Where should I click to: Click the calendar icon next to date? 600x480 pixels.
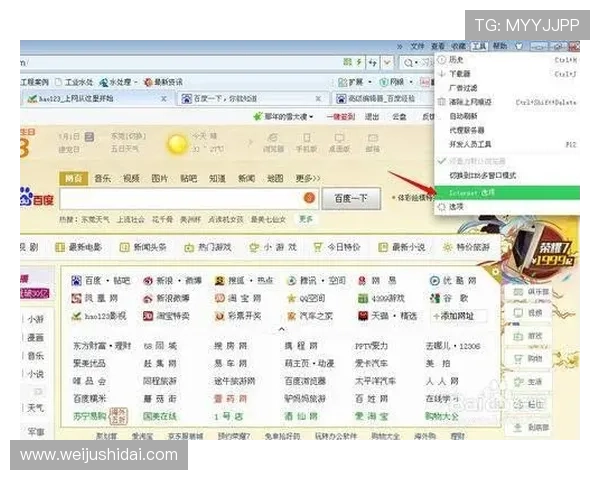[89, 136]
